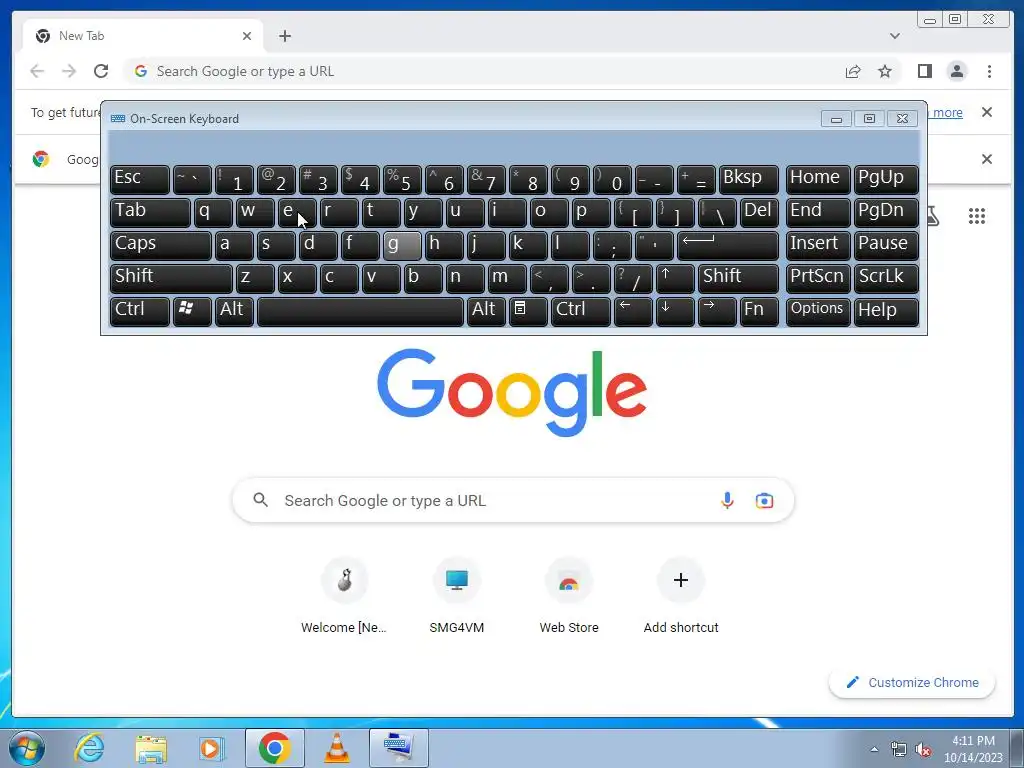Image resolution: width=1024 pixels, height=768 pixels.
Task: Toggle the left Alt key
Action: 234,311
